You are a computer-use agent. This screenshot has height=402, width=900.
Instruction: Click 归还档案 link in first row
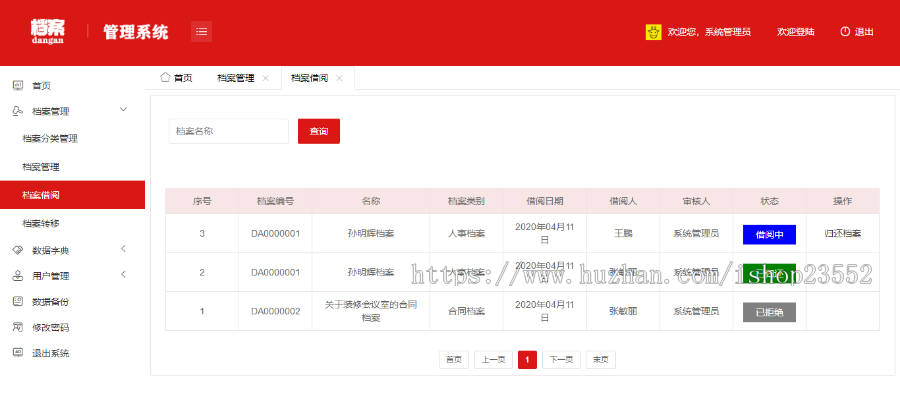tap(842, 233)
